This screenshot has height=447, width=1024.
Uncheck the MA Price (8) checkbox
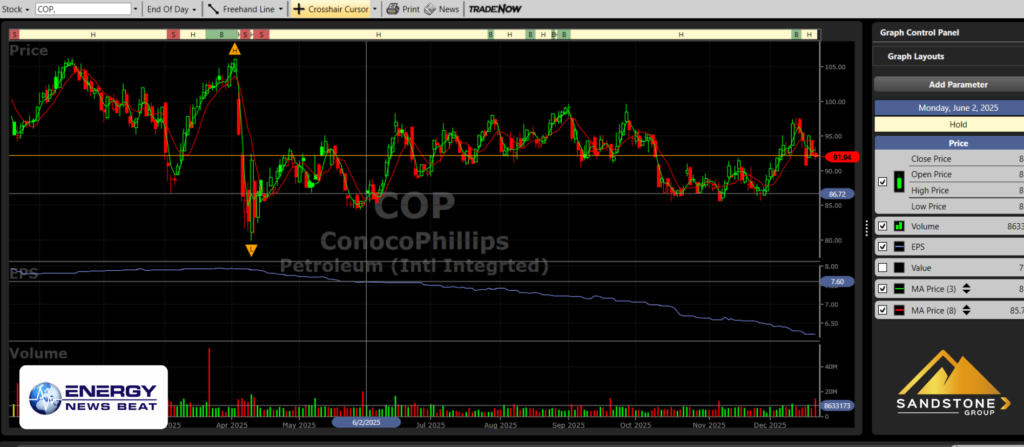click(883, 310)
